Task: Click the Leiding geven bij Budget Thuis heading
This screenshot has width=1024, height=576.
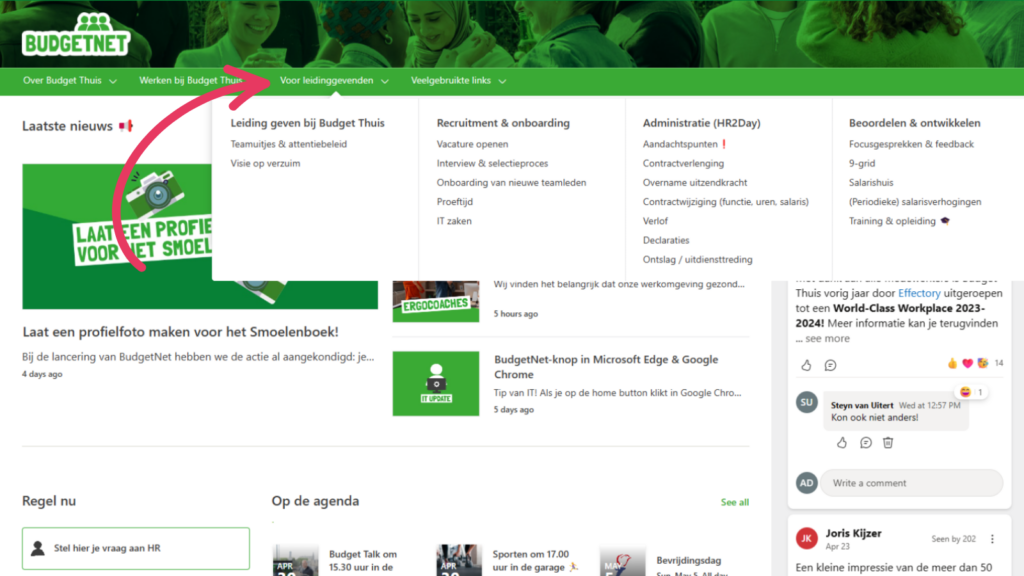Action: (x=308, y=123)
